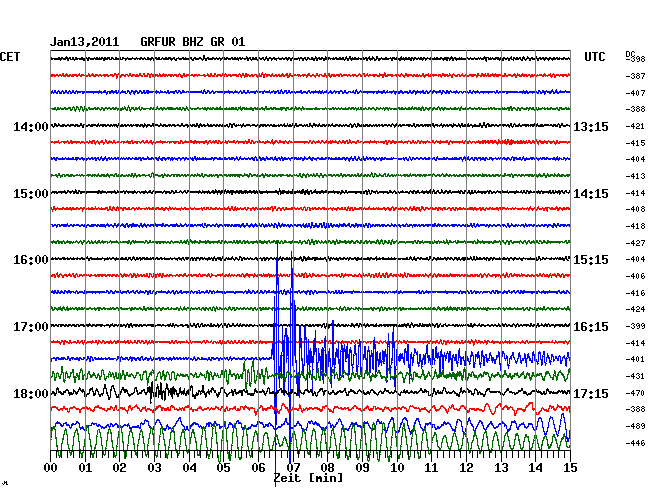Click the 16:15 UTC time label
The image size is (650, 494).
(x=591, y=327)
